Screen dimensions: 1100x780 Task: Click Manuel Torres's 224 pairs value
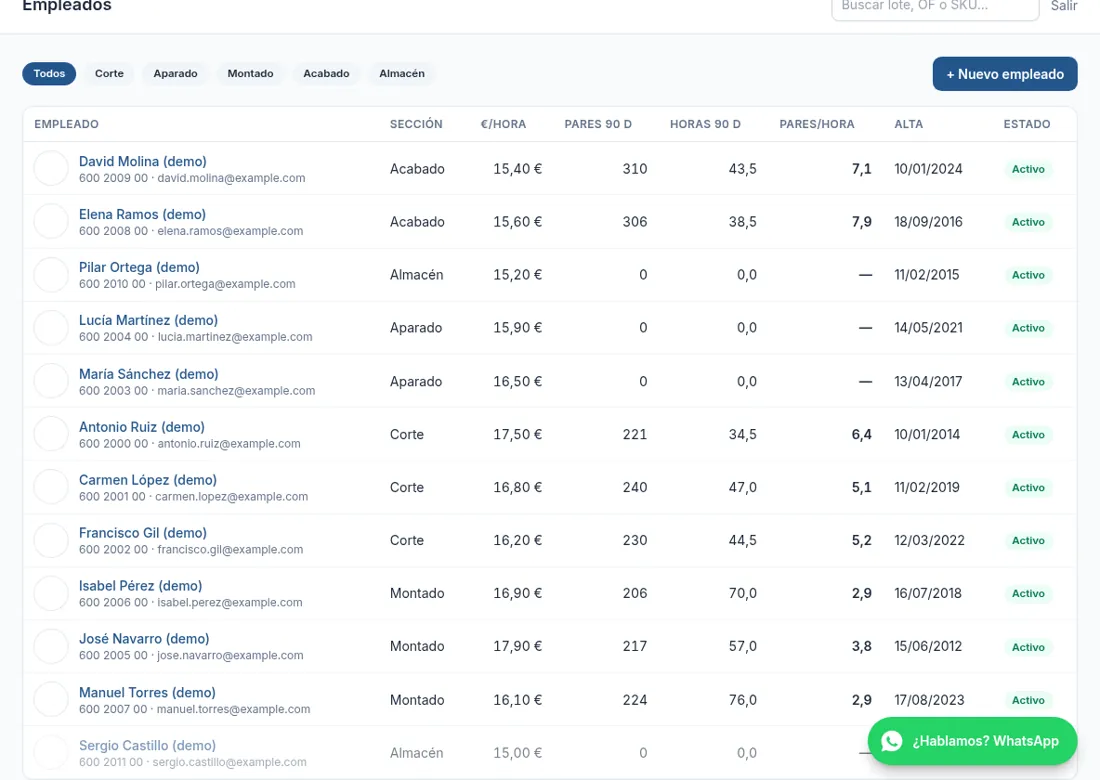coord(635,700)
